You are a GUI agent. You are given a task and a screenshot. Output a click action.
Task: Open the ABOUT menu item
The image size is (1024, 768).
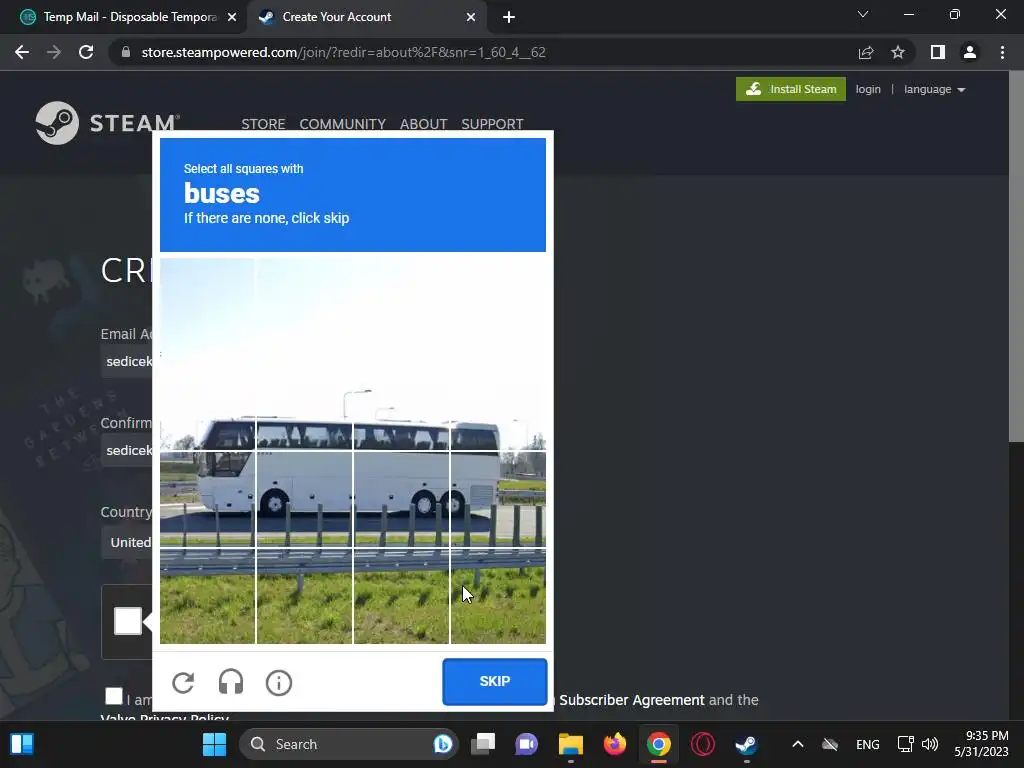point(423,124)
